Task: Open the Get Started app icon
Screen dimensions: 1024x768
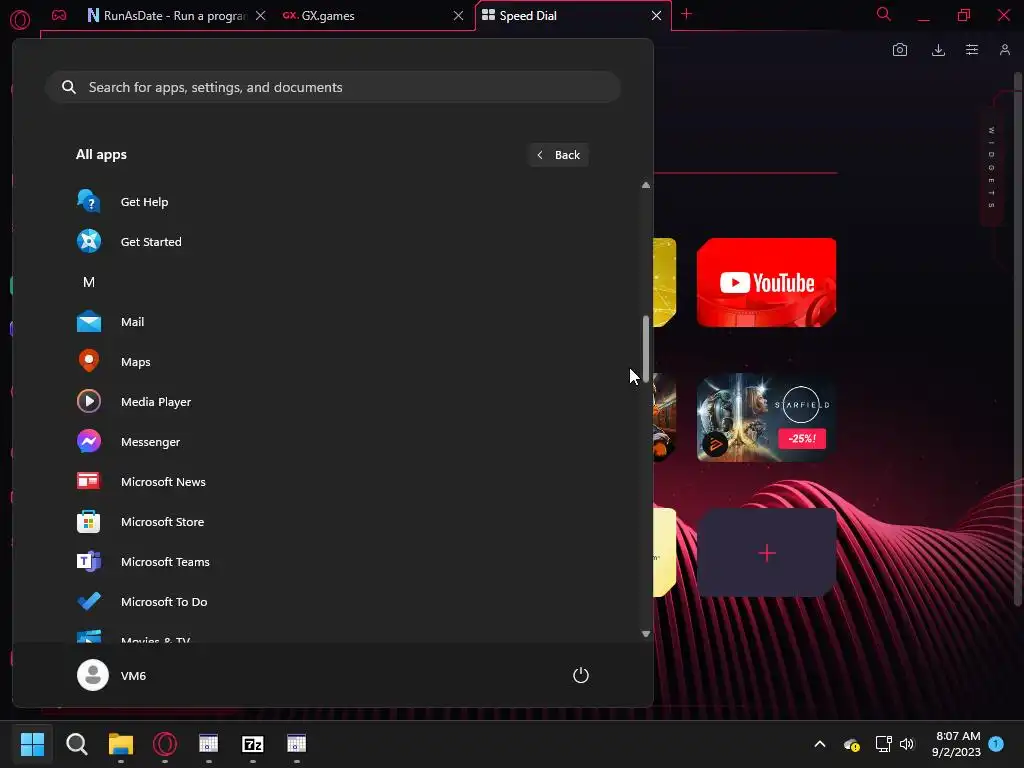Action: [x=89, y=242]
